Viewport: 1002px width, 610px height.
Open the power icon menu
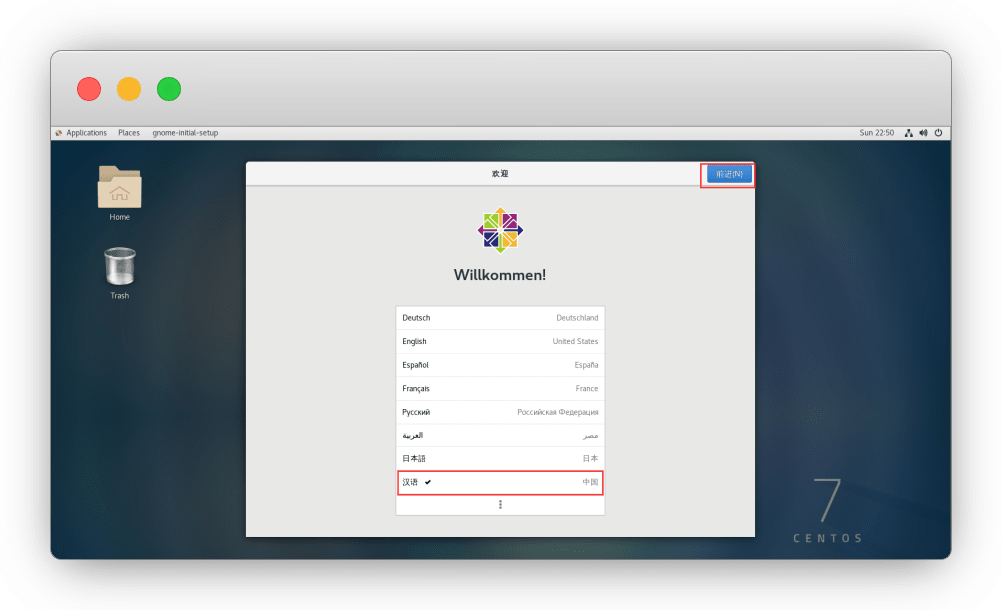pyautogui.click(x=938, y=133)
